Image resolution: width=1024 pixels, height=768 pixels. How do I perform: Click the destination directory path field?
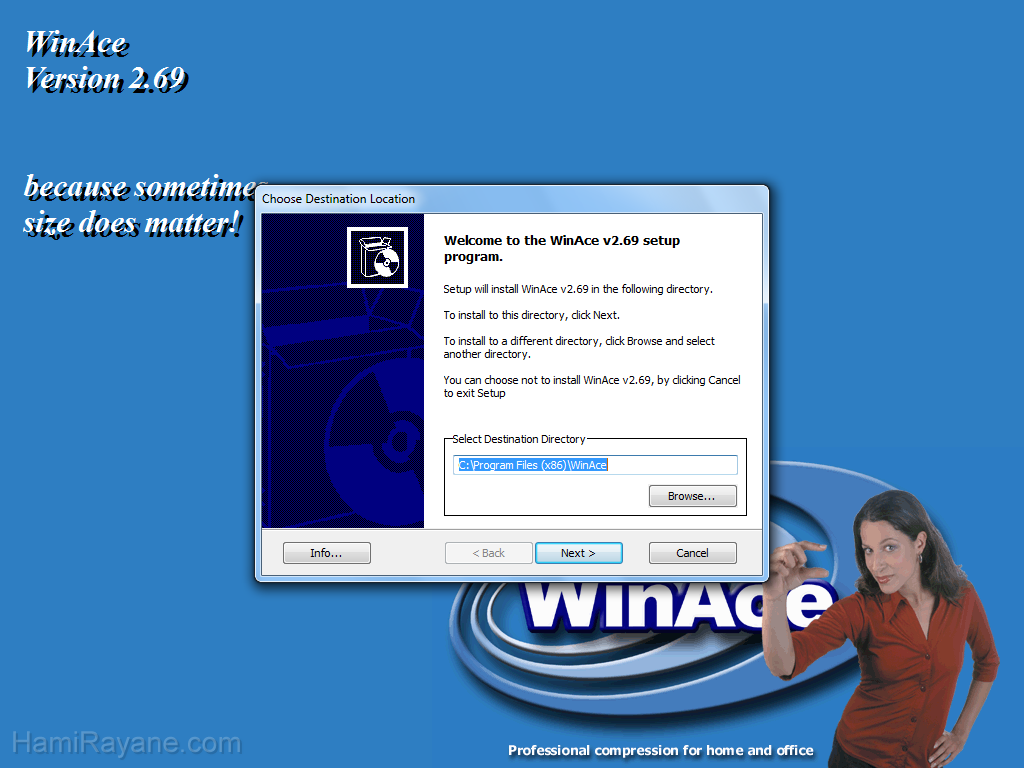tap(595, 465)
